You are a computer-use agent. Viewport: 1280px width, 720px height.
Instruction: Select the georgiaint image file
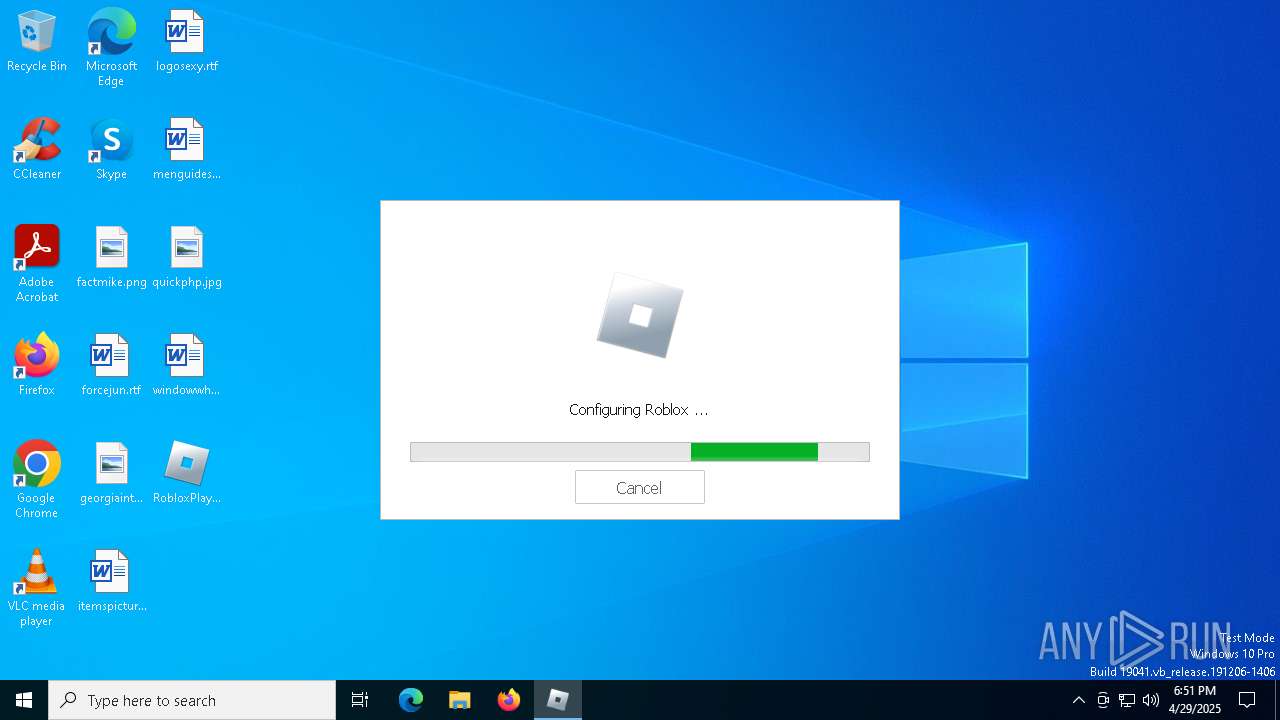111,474
